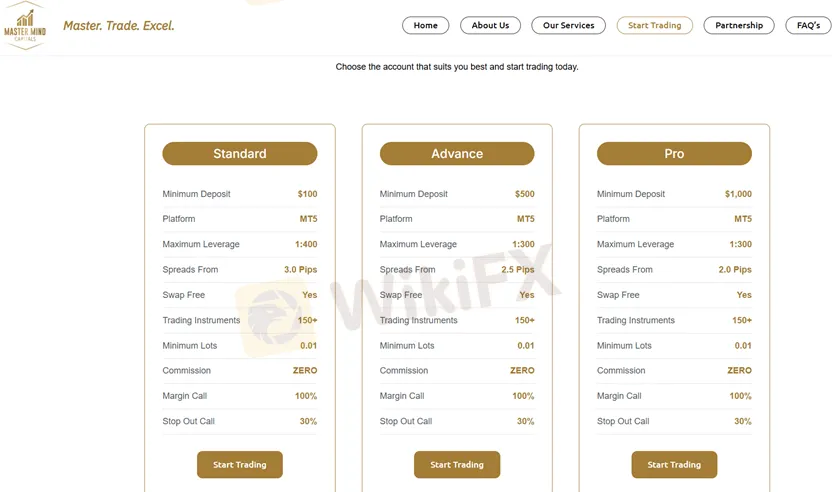This screenshot has width=832, height=492.
Task: Click the Master. Trade. Excel. tagline
Action: (118, 26)
